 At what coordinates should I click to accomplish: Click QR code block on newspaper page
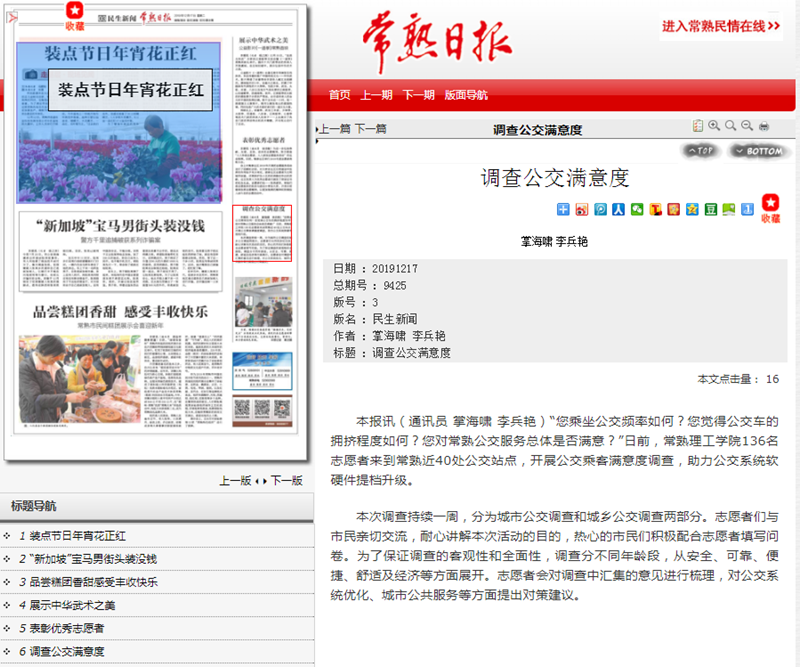262,410
